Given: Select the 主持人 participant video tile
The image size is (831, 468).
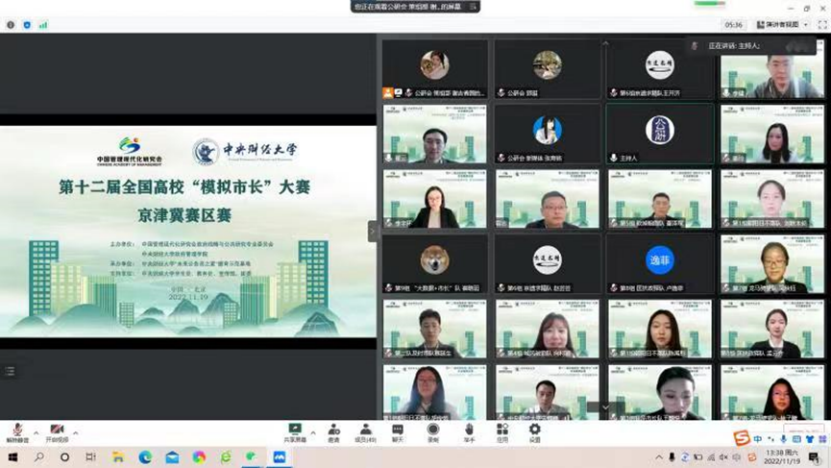Looking at the screenshot, I should coord(659,134).
